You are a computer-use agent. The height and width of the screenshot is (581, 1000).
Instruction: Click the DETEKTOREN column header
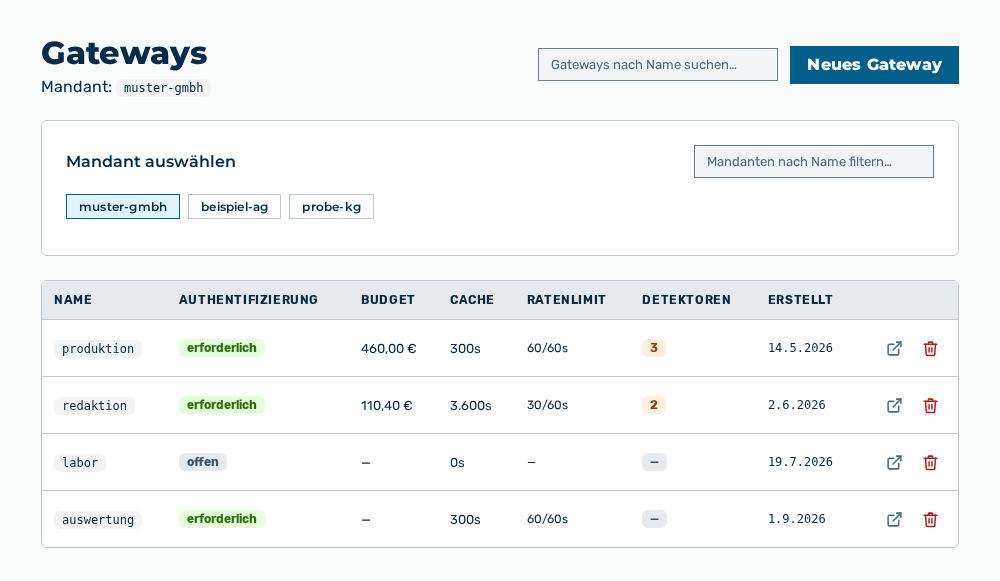coord(686,300)
